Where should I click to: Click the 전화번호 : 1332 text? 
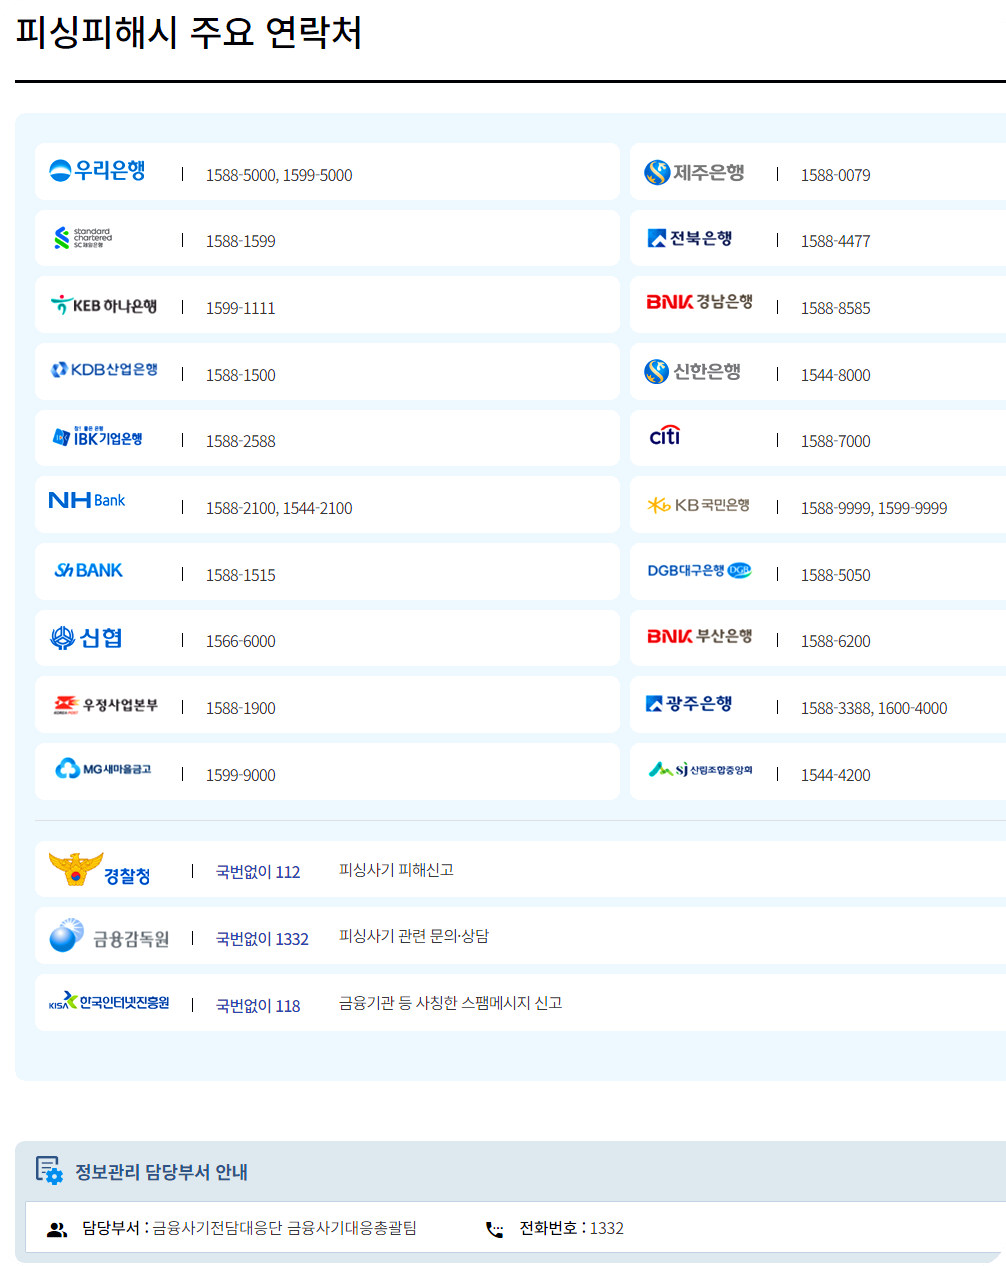pos(571,1228)
